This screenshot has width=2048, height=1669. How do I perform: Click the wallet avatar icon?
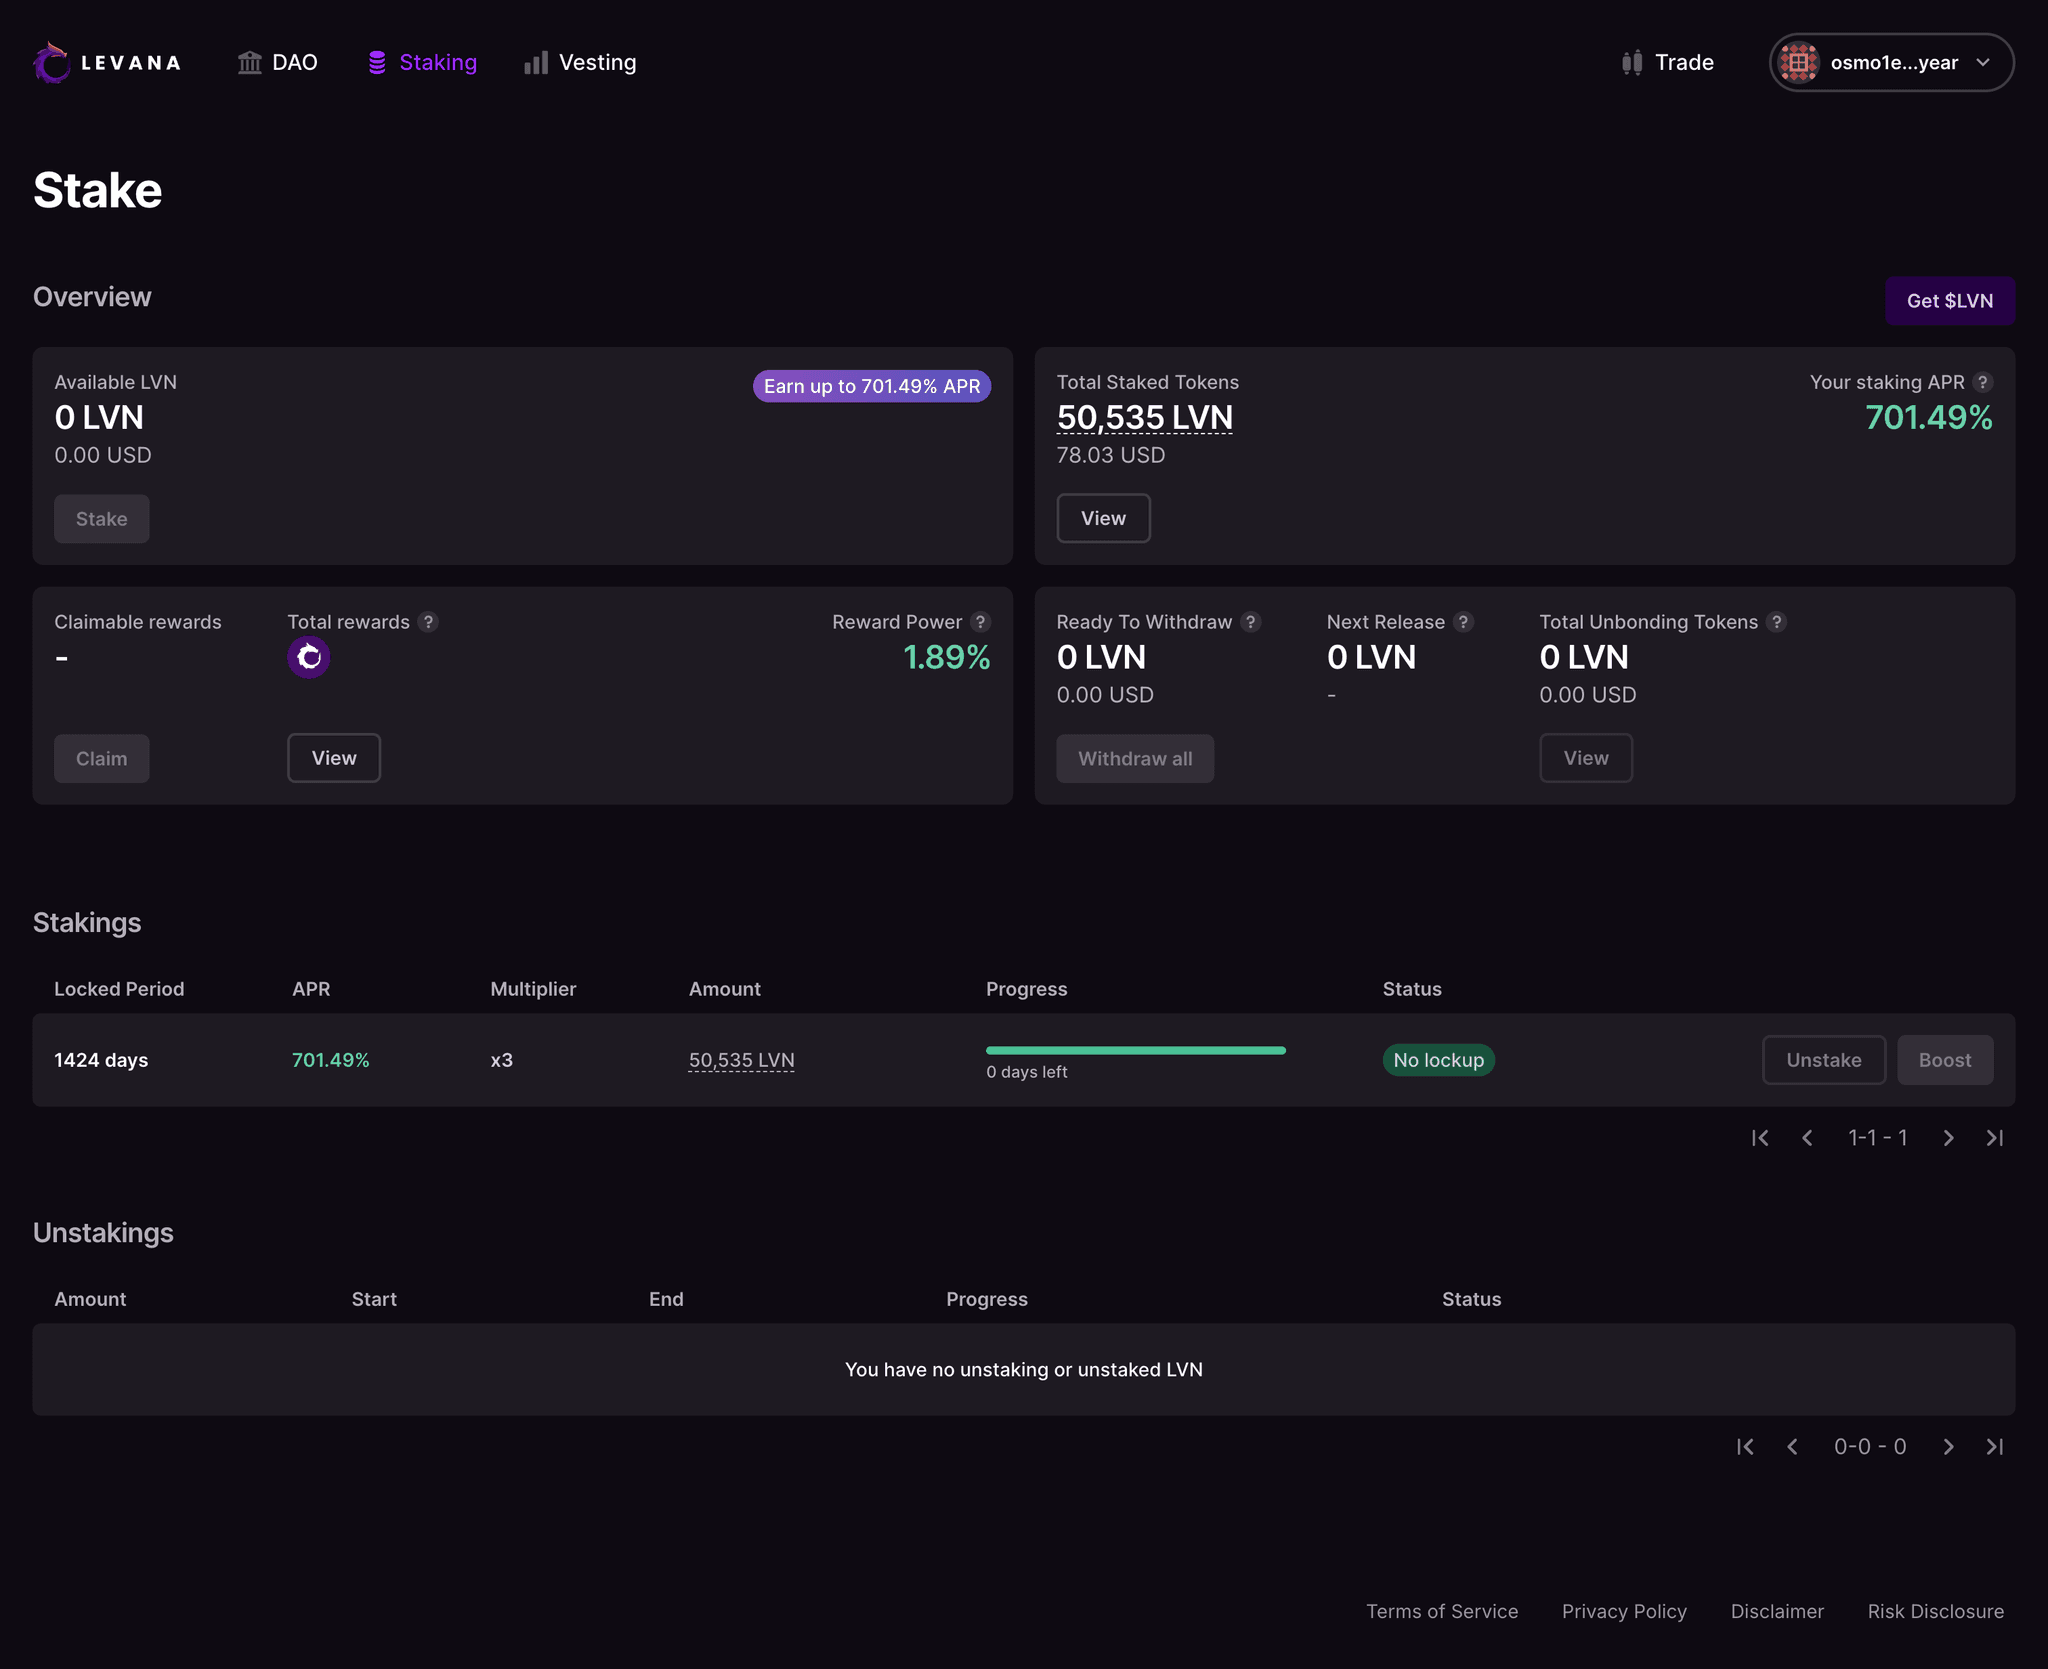[1797, 62]
